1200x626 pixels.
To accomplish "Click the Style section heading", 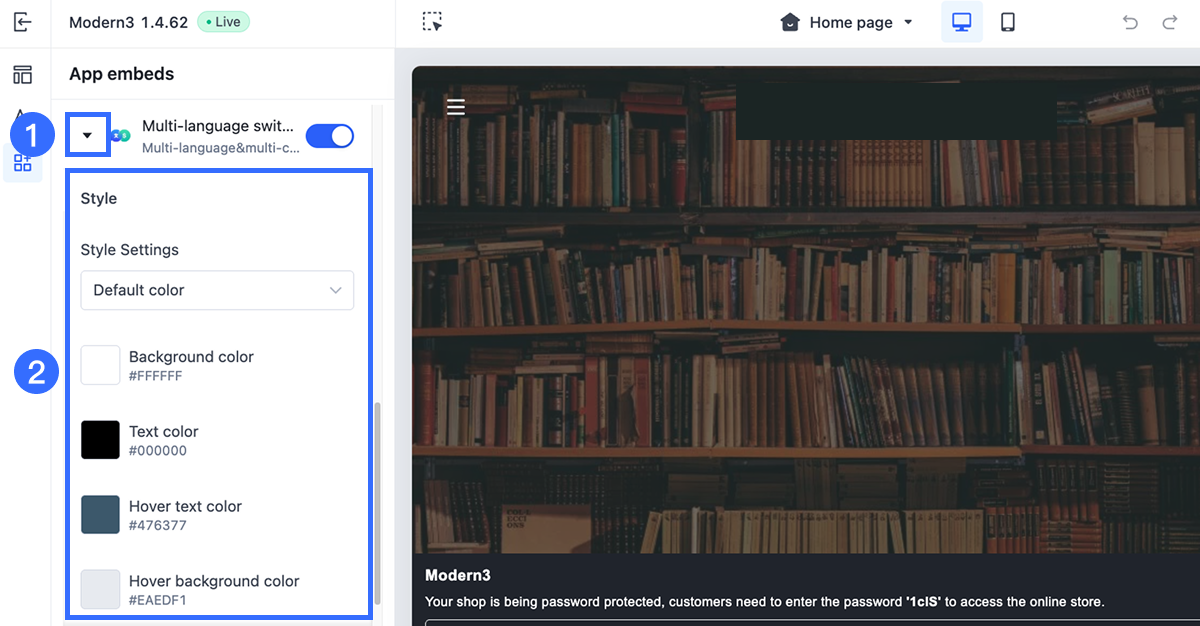I will click(x=99, y=198).
